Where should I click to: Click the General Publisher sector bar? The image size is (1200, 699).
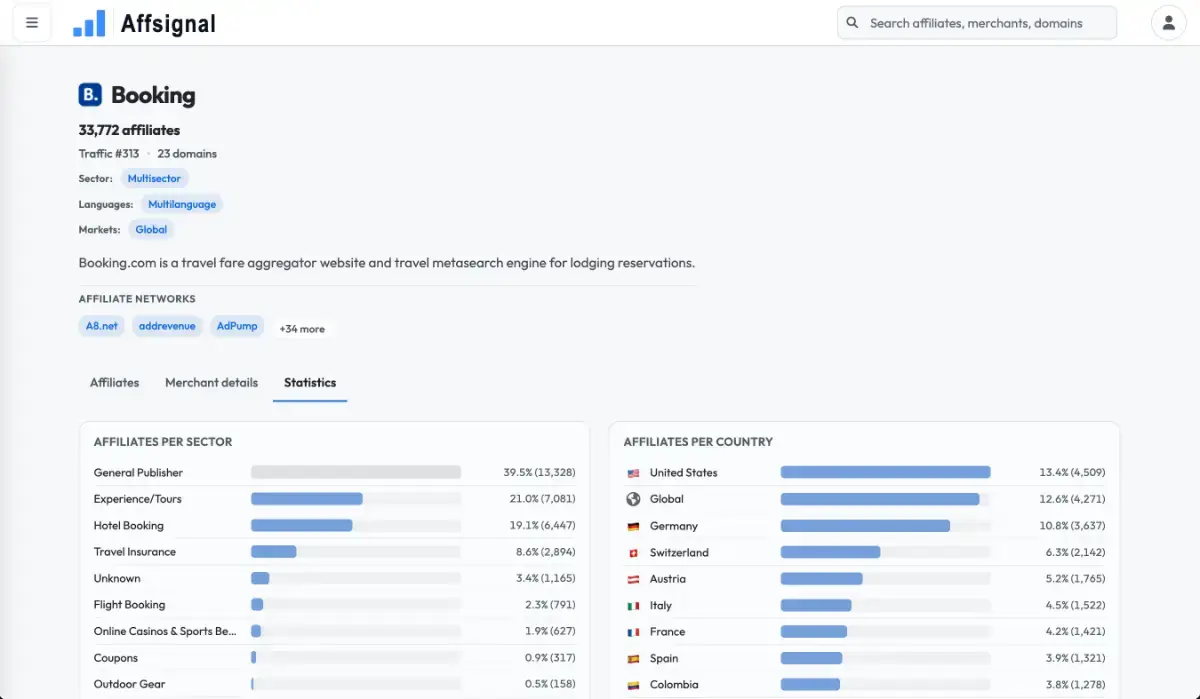[x=356, y=472]
